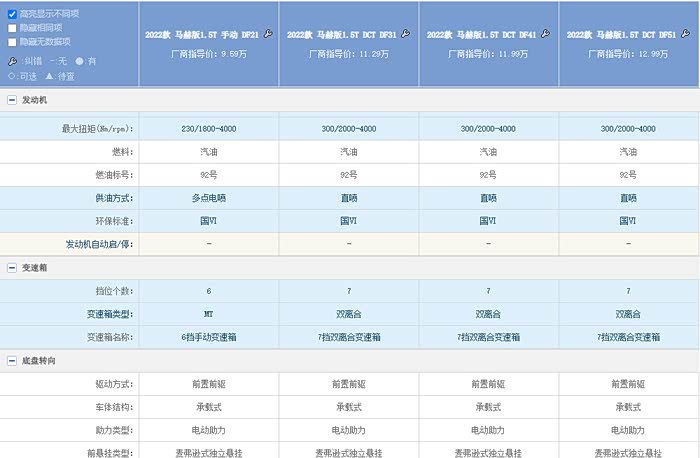700x458 pixels.
Task: Uncheck 高亮显示不同项 checkbox
Action: 12,14
